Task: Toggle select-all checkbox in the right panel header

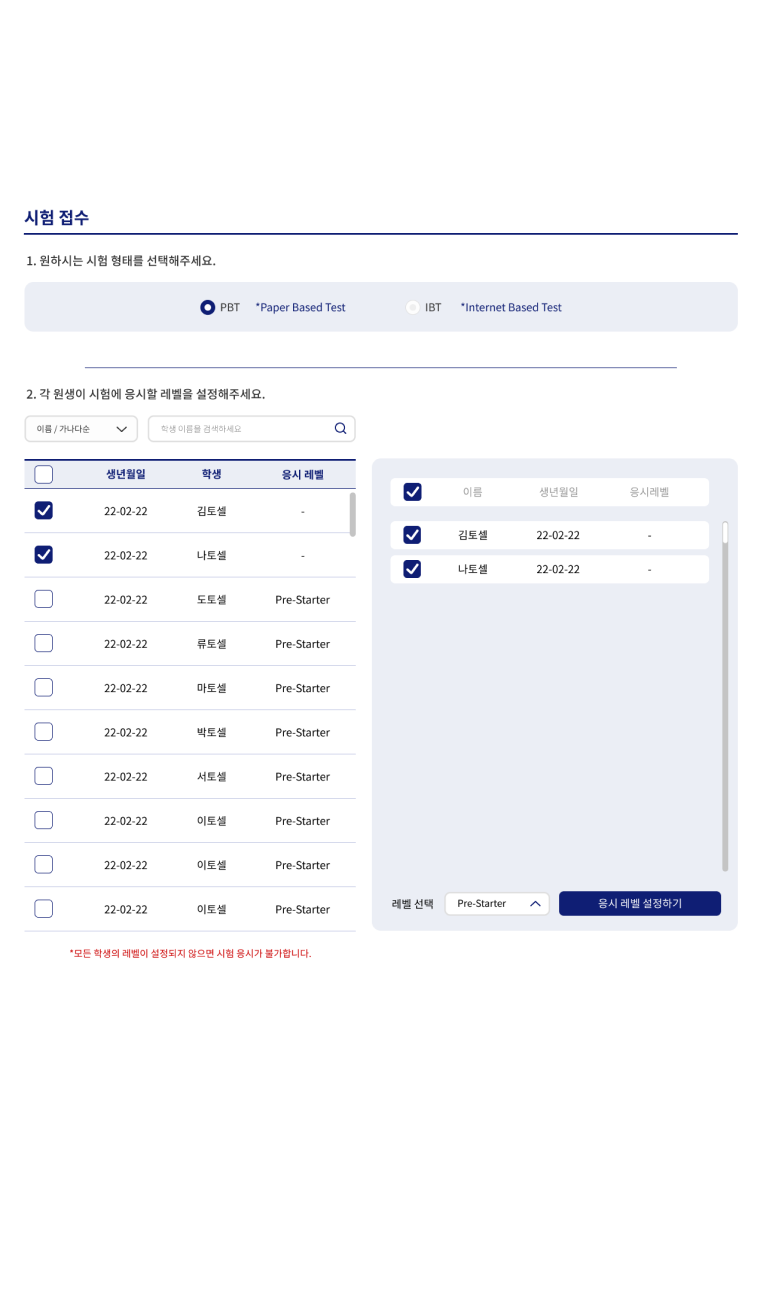Action: [412, 492]
